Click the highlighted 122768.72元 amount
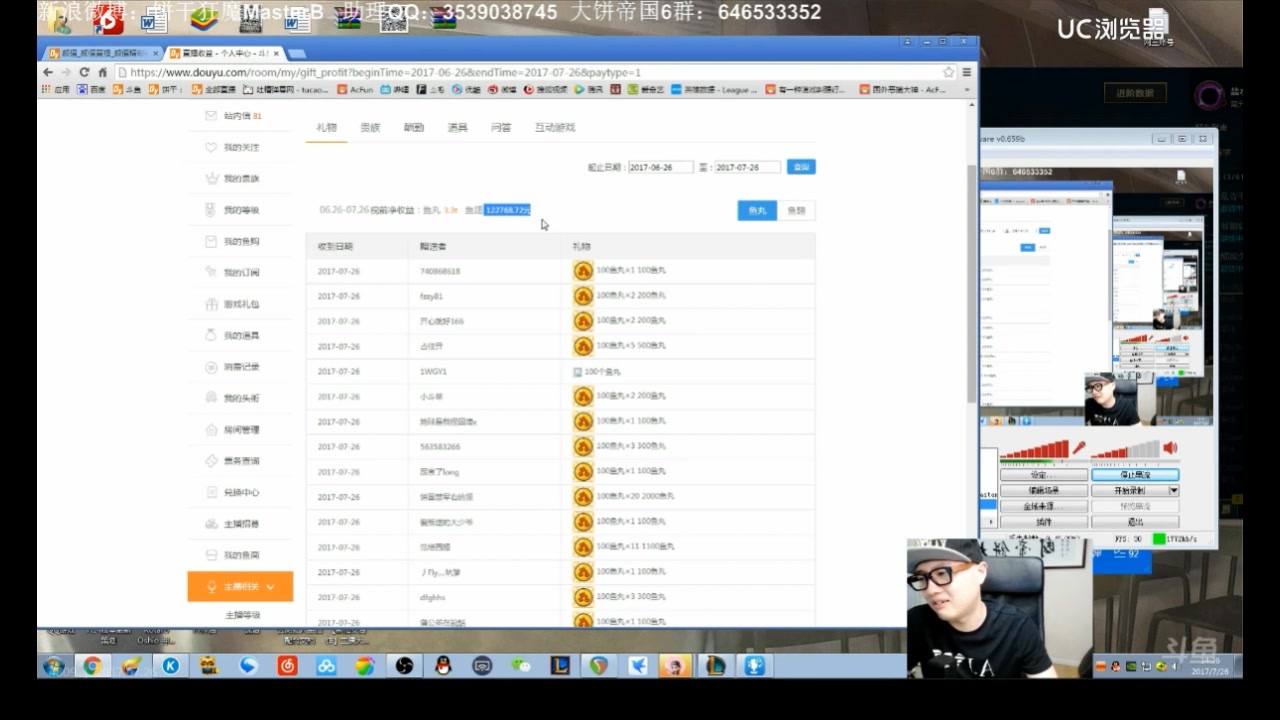The height and width of the screenshot is (720, 1280). (x=507, y=210)
